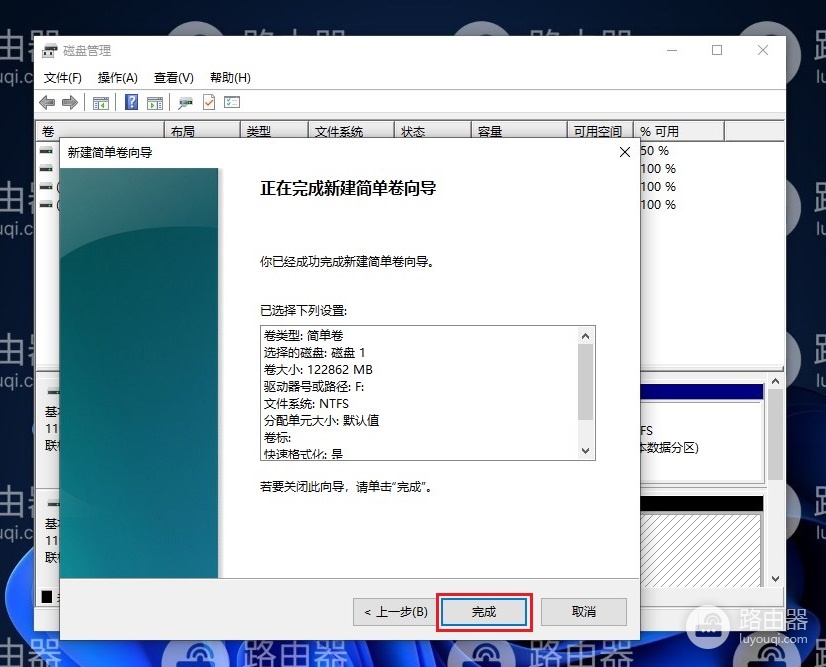This screenshot has width=826, height=667.
Task: Click the disk pane vertical scrollbar thumb
Action: click(x=775, y=434)
